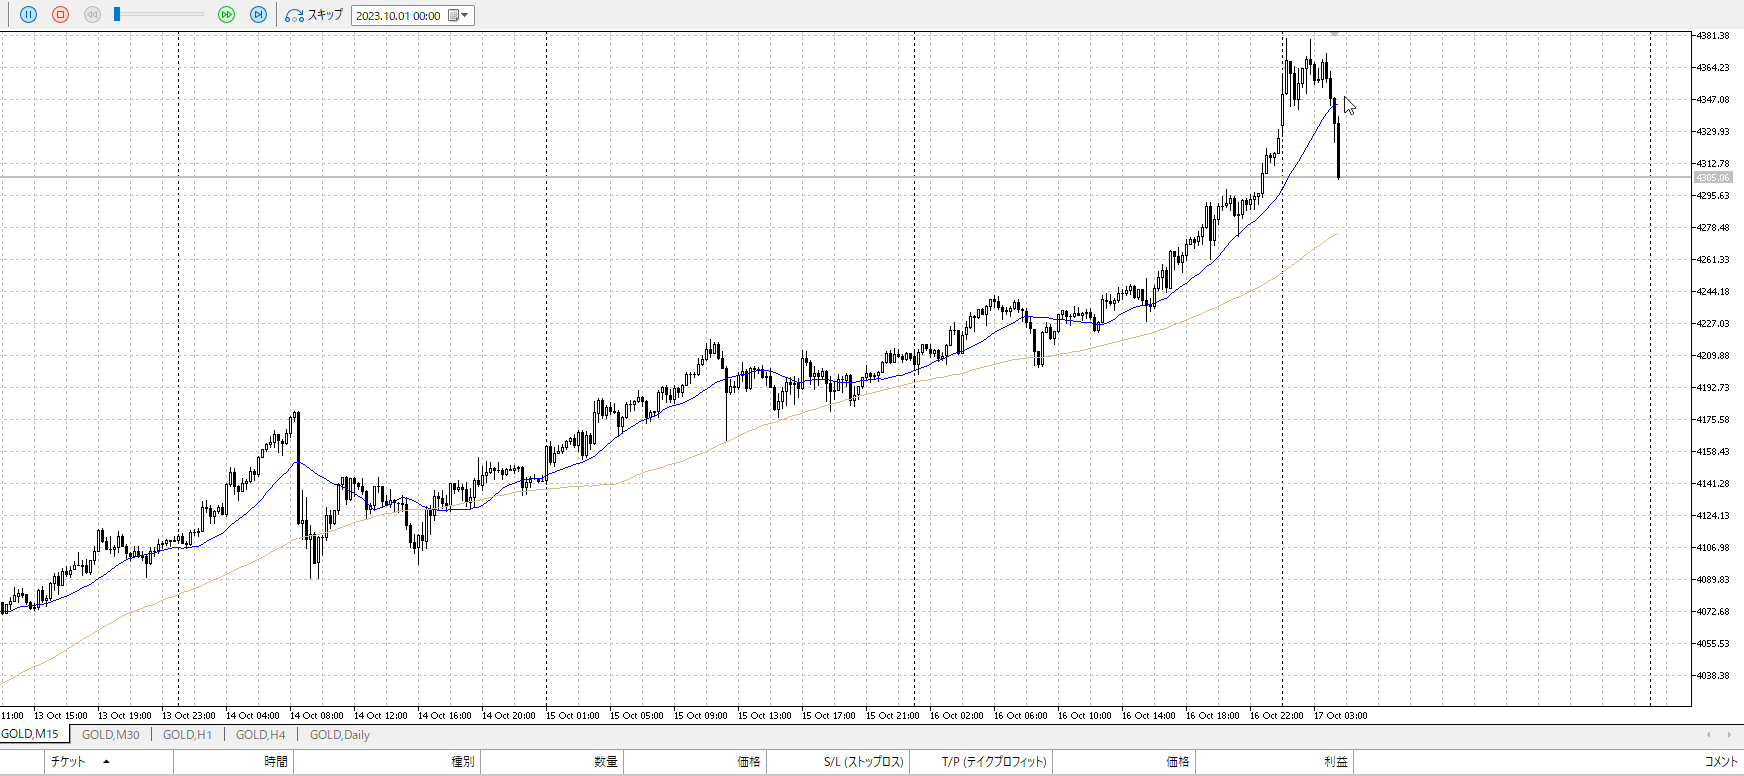Click the スキップ skip button

coord(314,15)
